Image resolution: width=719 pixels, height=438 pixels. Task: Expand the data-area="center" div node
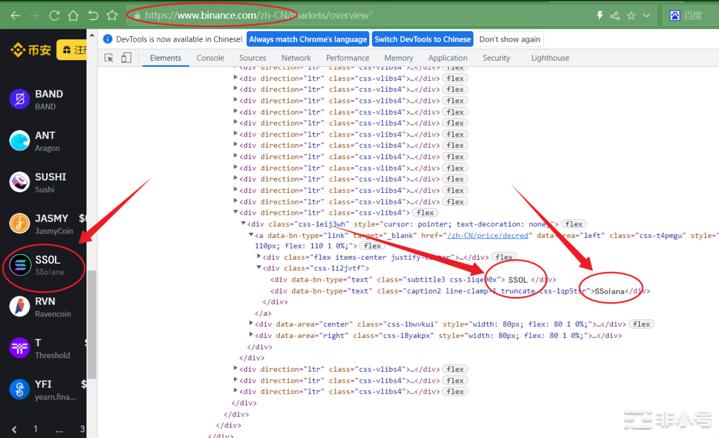coord(251,324)
